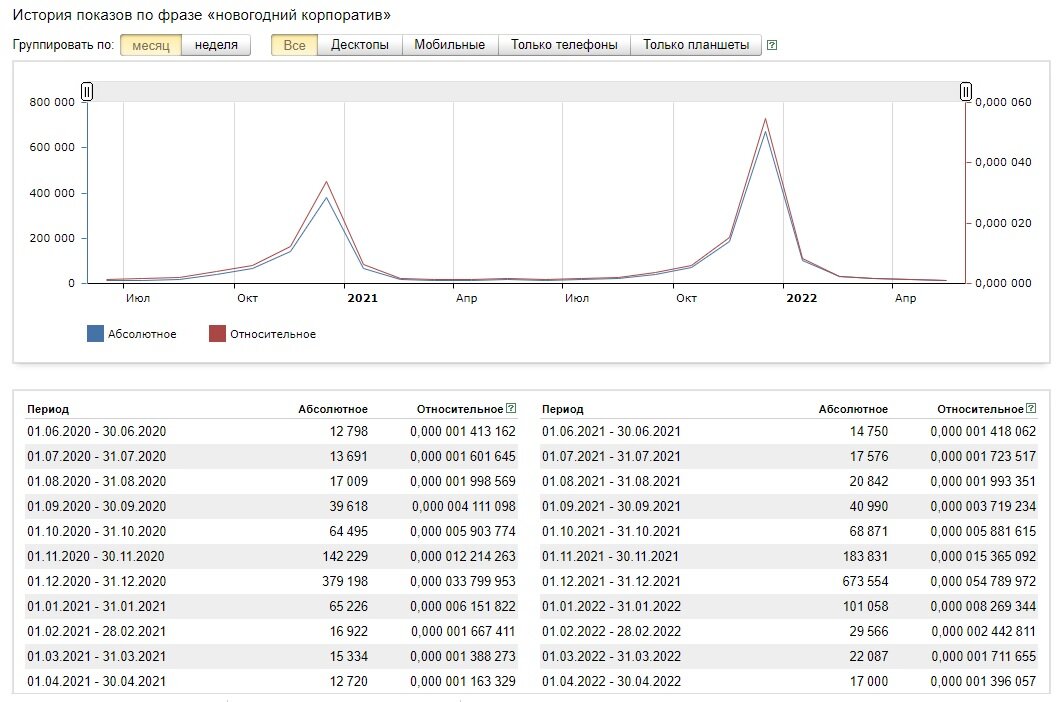The height and width of the screenshot is (702, 1061).
Task: Click absolute value 183 831
Action: click(x=865, y=556)
